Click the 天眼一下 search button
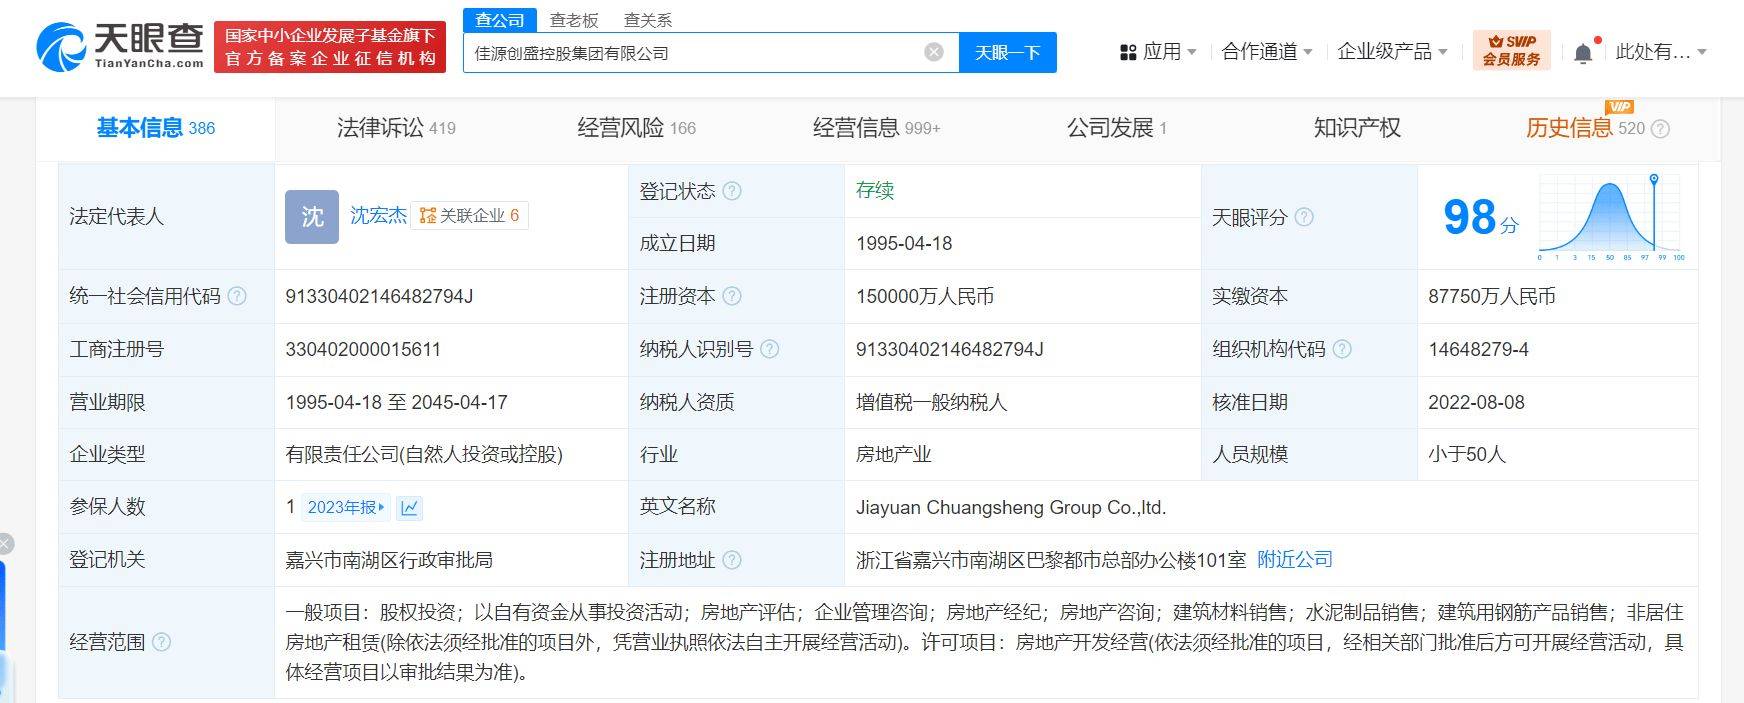The image size is (1744, 703). [1007, 52]
